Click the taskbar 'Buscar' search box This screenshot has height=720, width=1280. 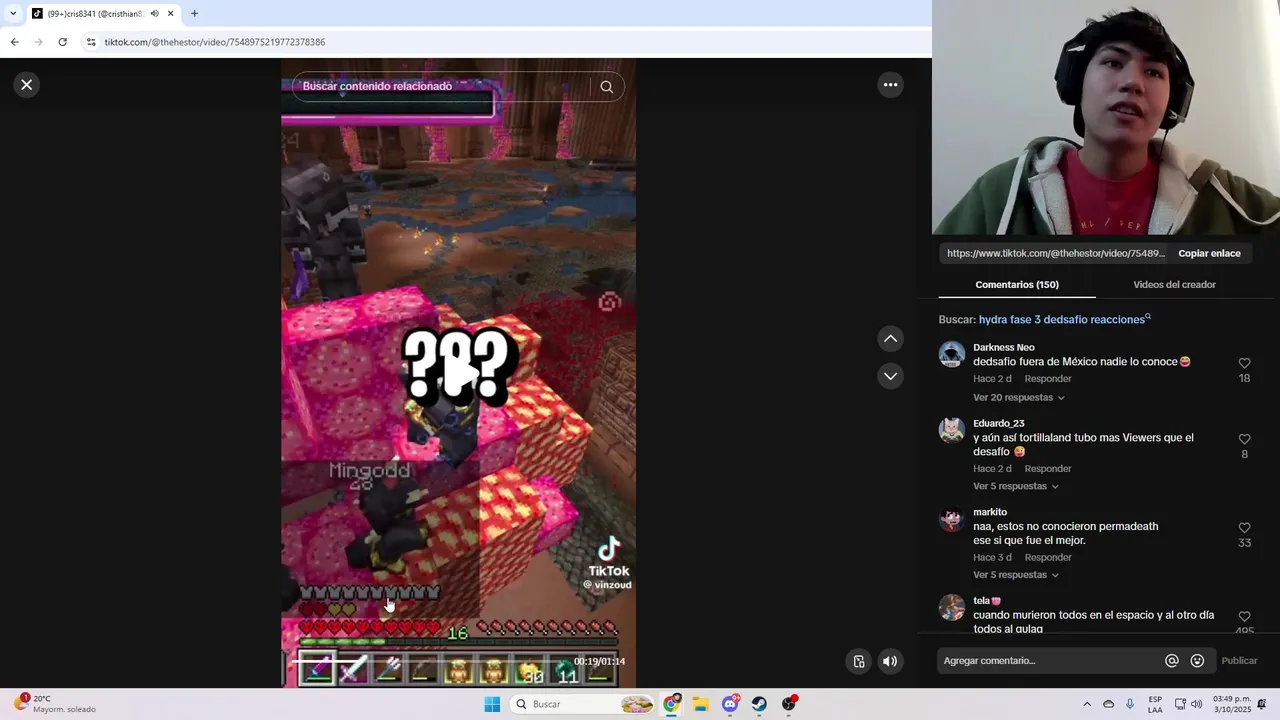coord(584,704)
